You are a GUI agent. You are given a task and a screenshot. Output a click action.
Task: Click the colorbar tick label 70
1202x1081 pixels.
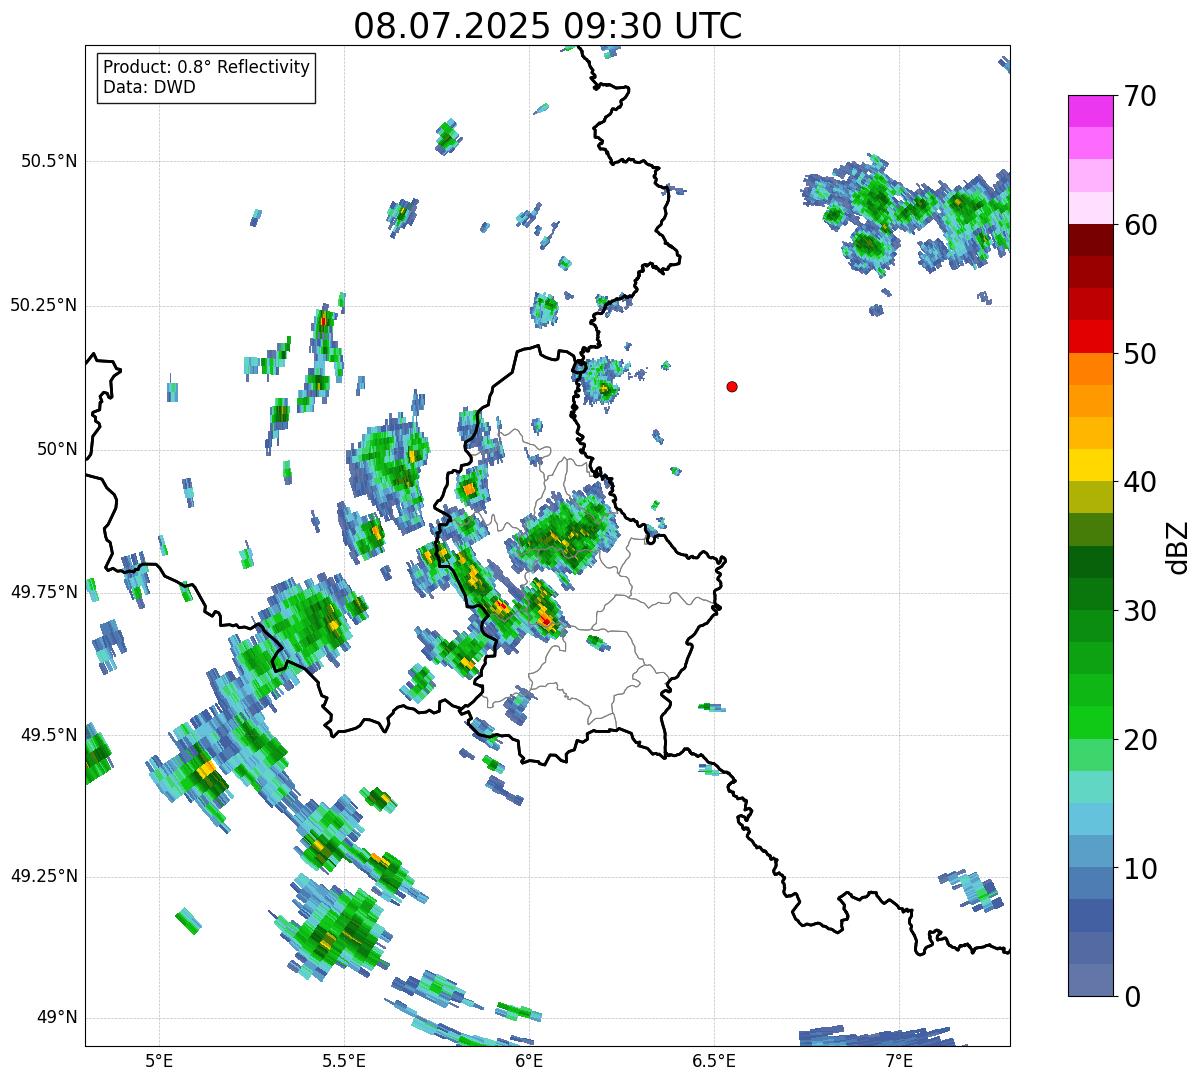click(x=1140, y=96)
